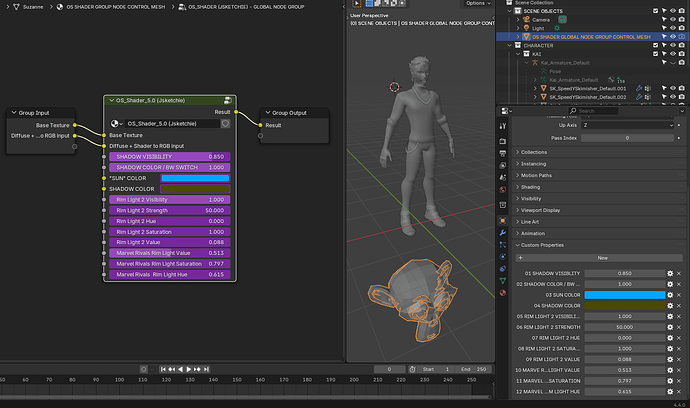Open the Modifiers wrench tab
This screenshot has width=690, height=408.
pyautogui.click(x=503, y=232)
